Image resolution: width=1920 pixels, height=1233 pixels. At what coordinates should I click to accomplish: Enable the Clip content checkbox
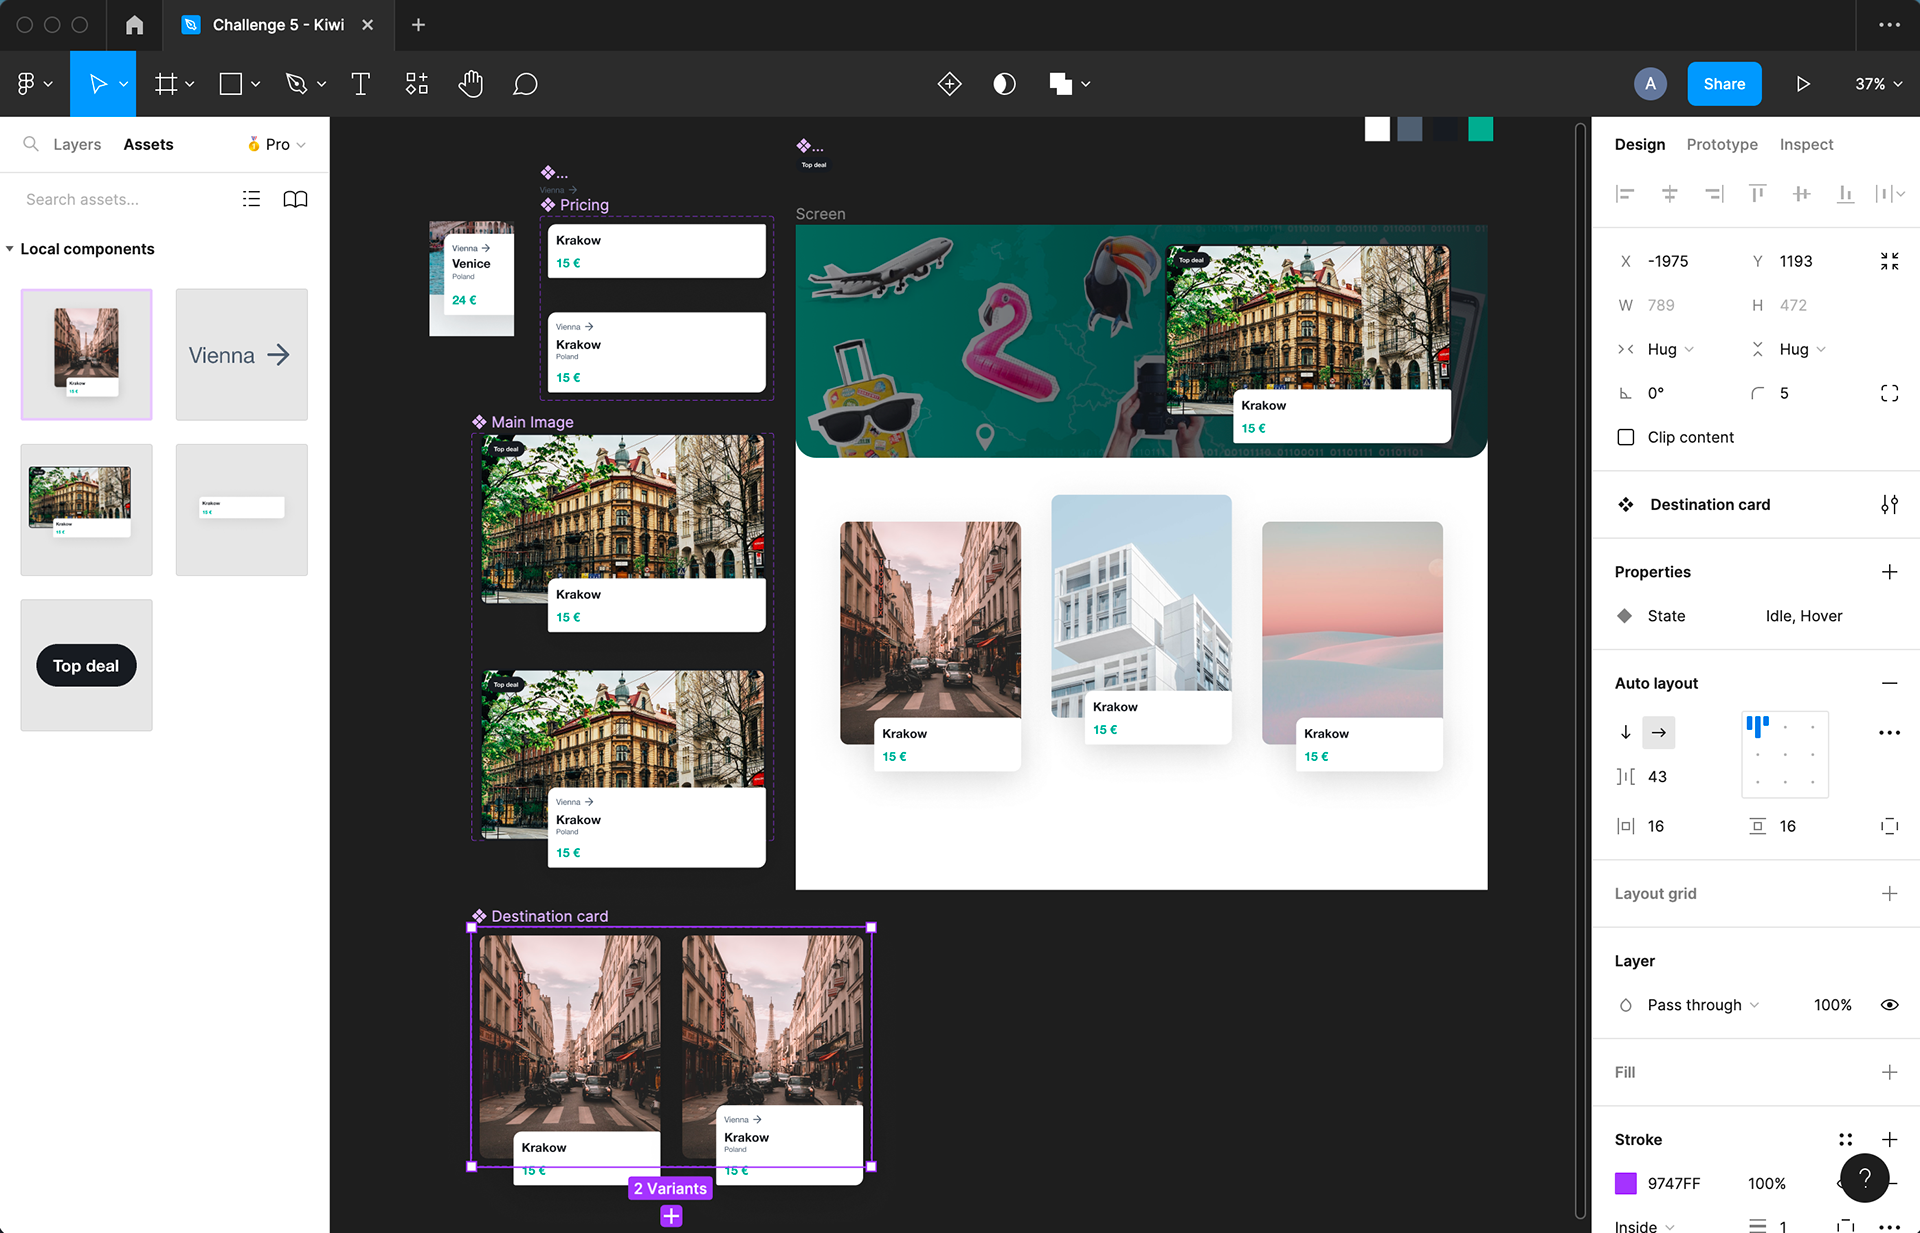pyautogui.click(x=1626, y=437)
